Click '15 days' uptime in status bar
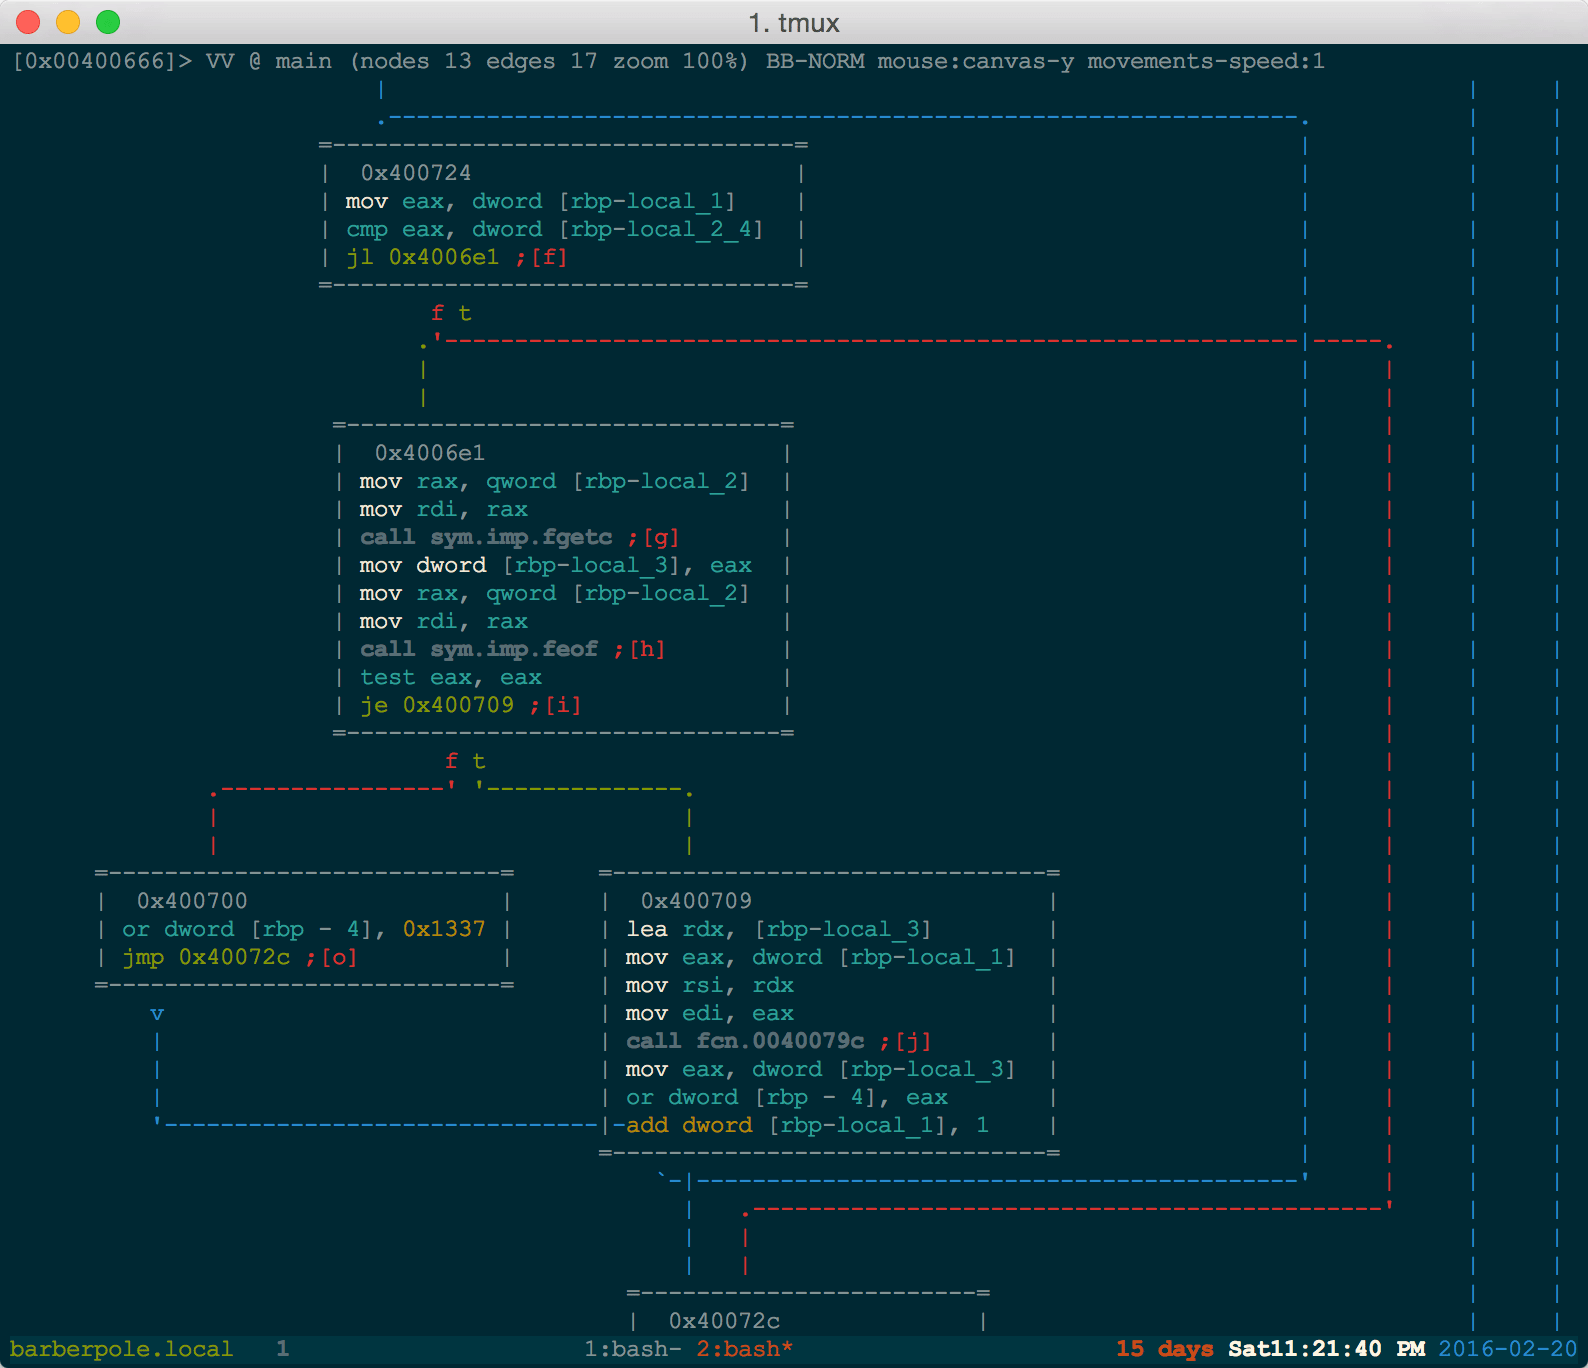This screenshot has width=1588, height=1368. (x=1165, y=1349)
